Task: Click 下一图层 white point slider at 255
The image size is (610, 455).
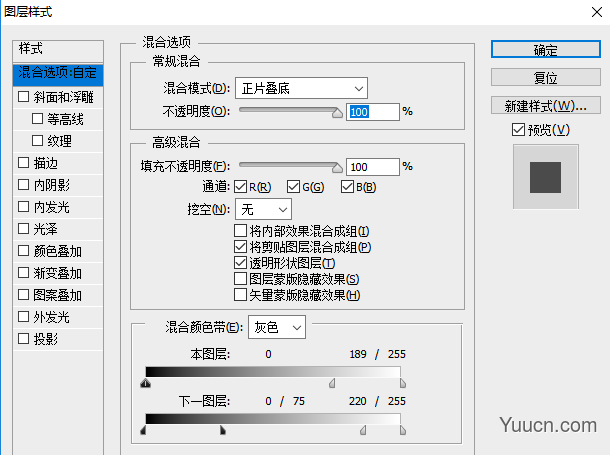Action: tap(403, 430)
